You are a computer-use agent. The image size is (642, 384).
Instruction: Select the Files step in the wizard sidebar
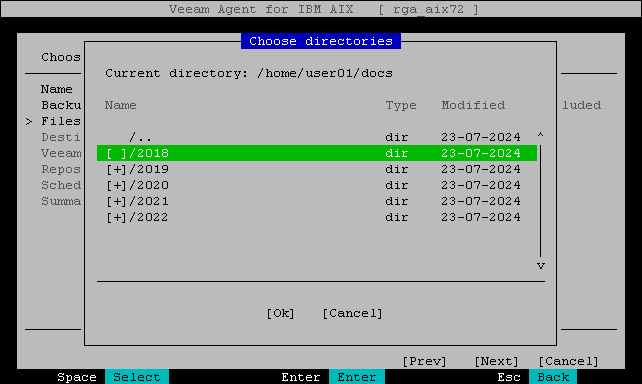[61, 121]
